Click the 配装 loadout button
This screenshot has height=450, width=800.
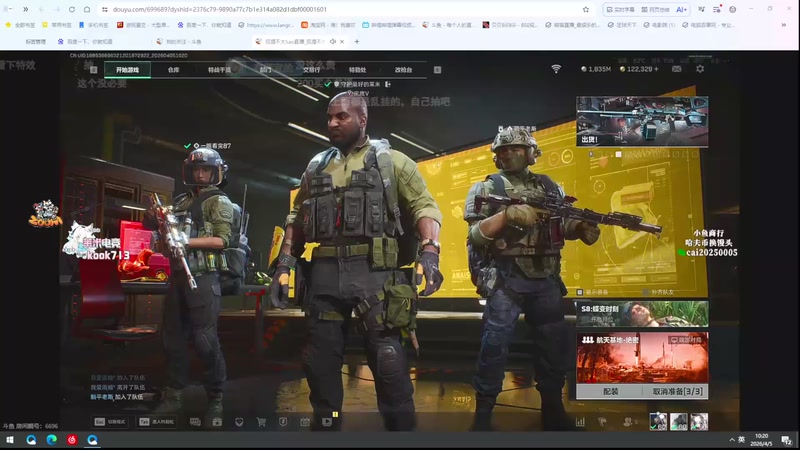pyautogui.click(x=610, y=392)
